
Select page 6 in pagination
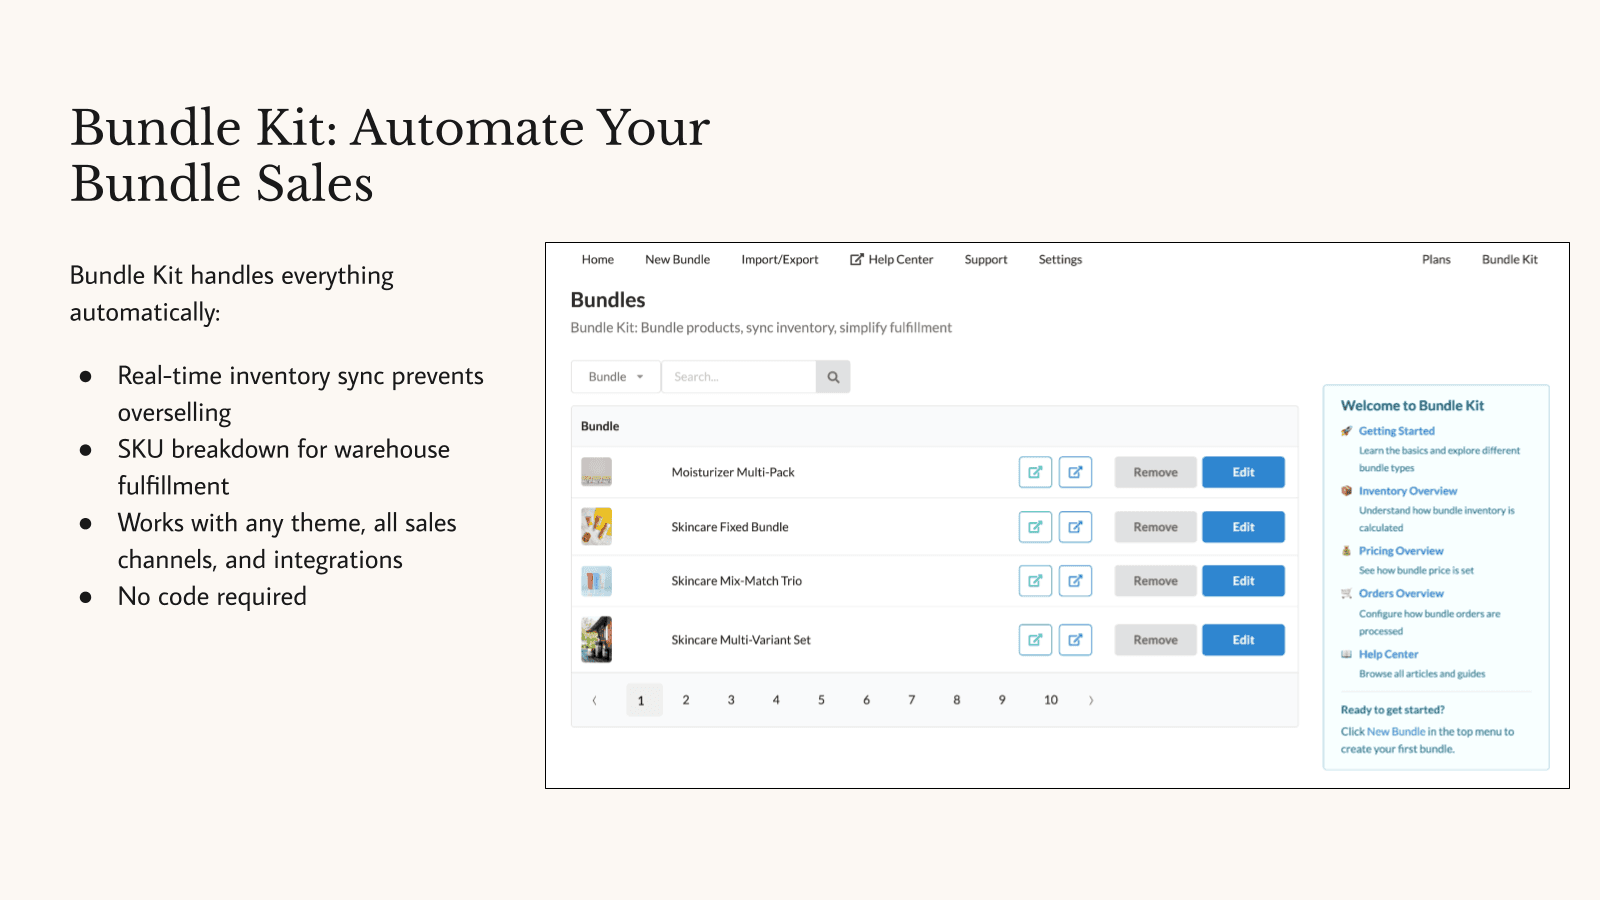pos(866,700)
